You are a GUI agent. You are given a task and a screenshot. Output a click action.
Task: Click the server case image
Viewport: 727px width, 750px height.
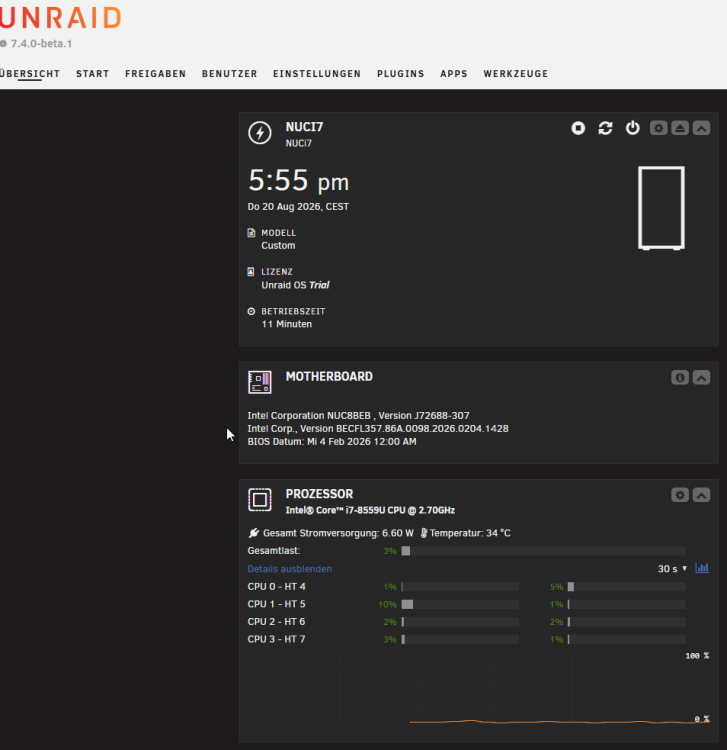(x=661, y=208)
